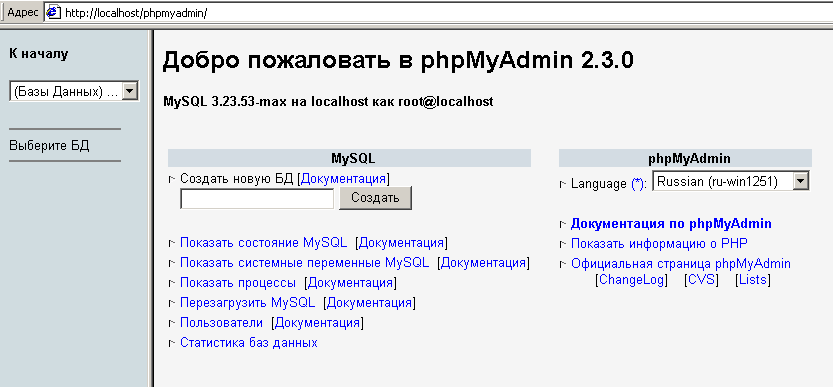Click the "Адрес" address label
833x387 pixels.
coord(23,13)
